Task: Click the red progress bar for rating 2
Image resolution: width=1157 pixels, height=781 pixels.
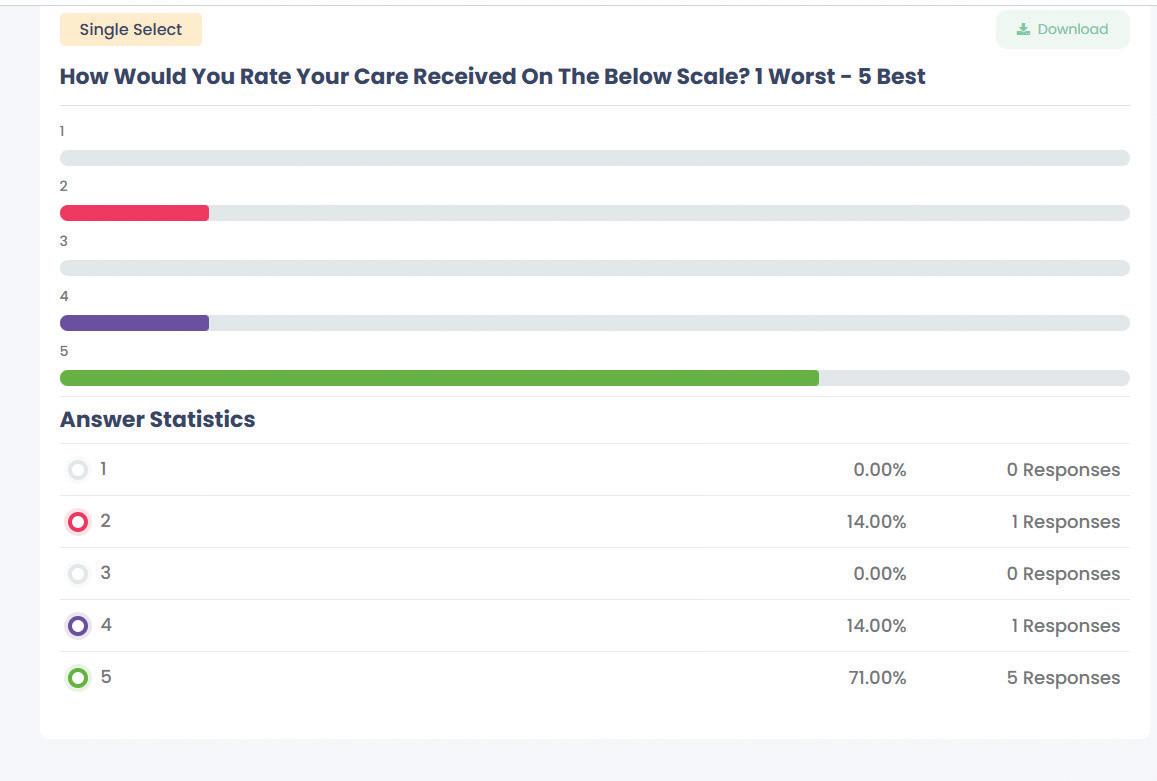Action: [134, 213]
